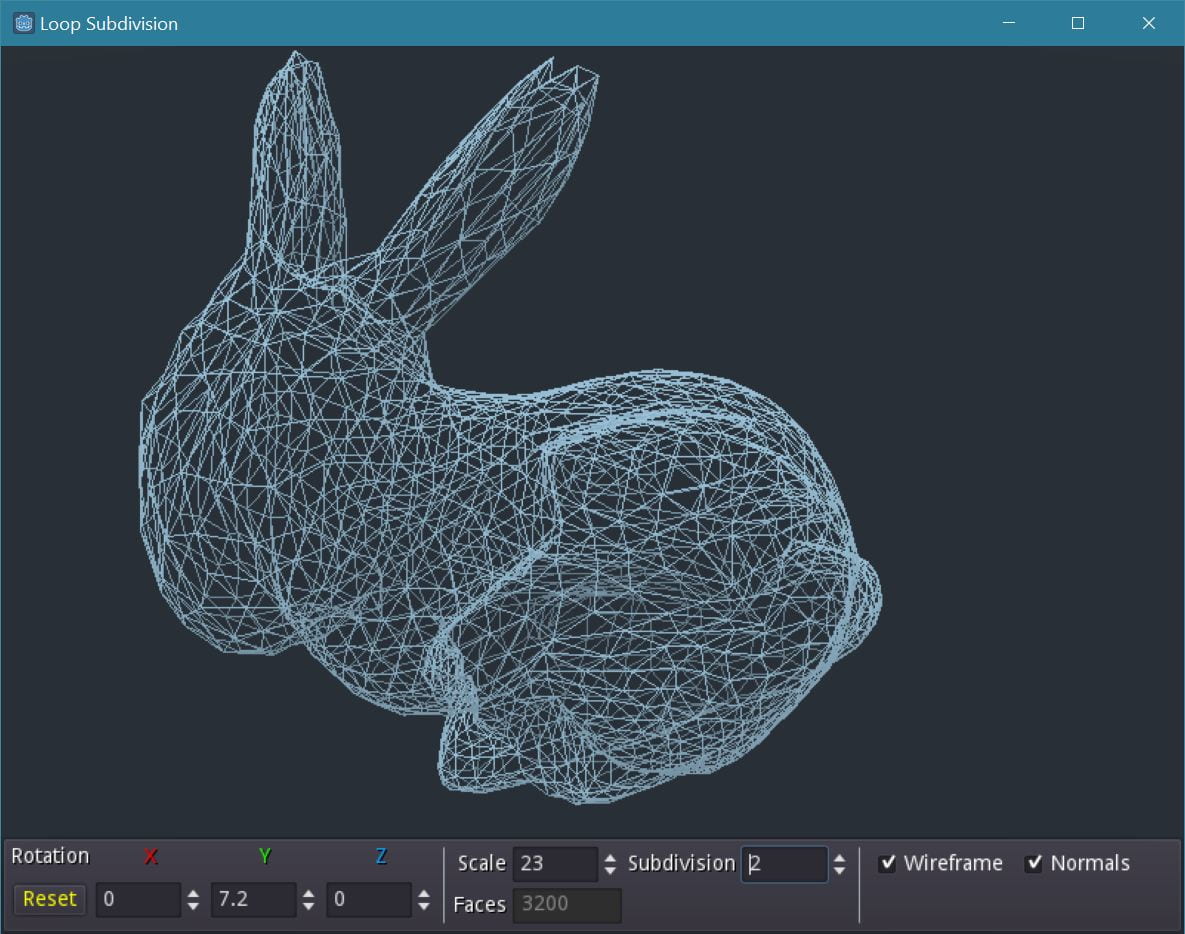Decrease Y rotation with down arrow

pos(308,906)
